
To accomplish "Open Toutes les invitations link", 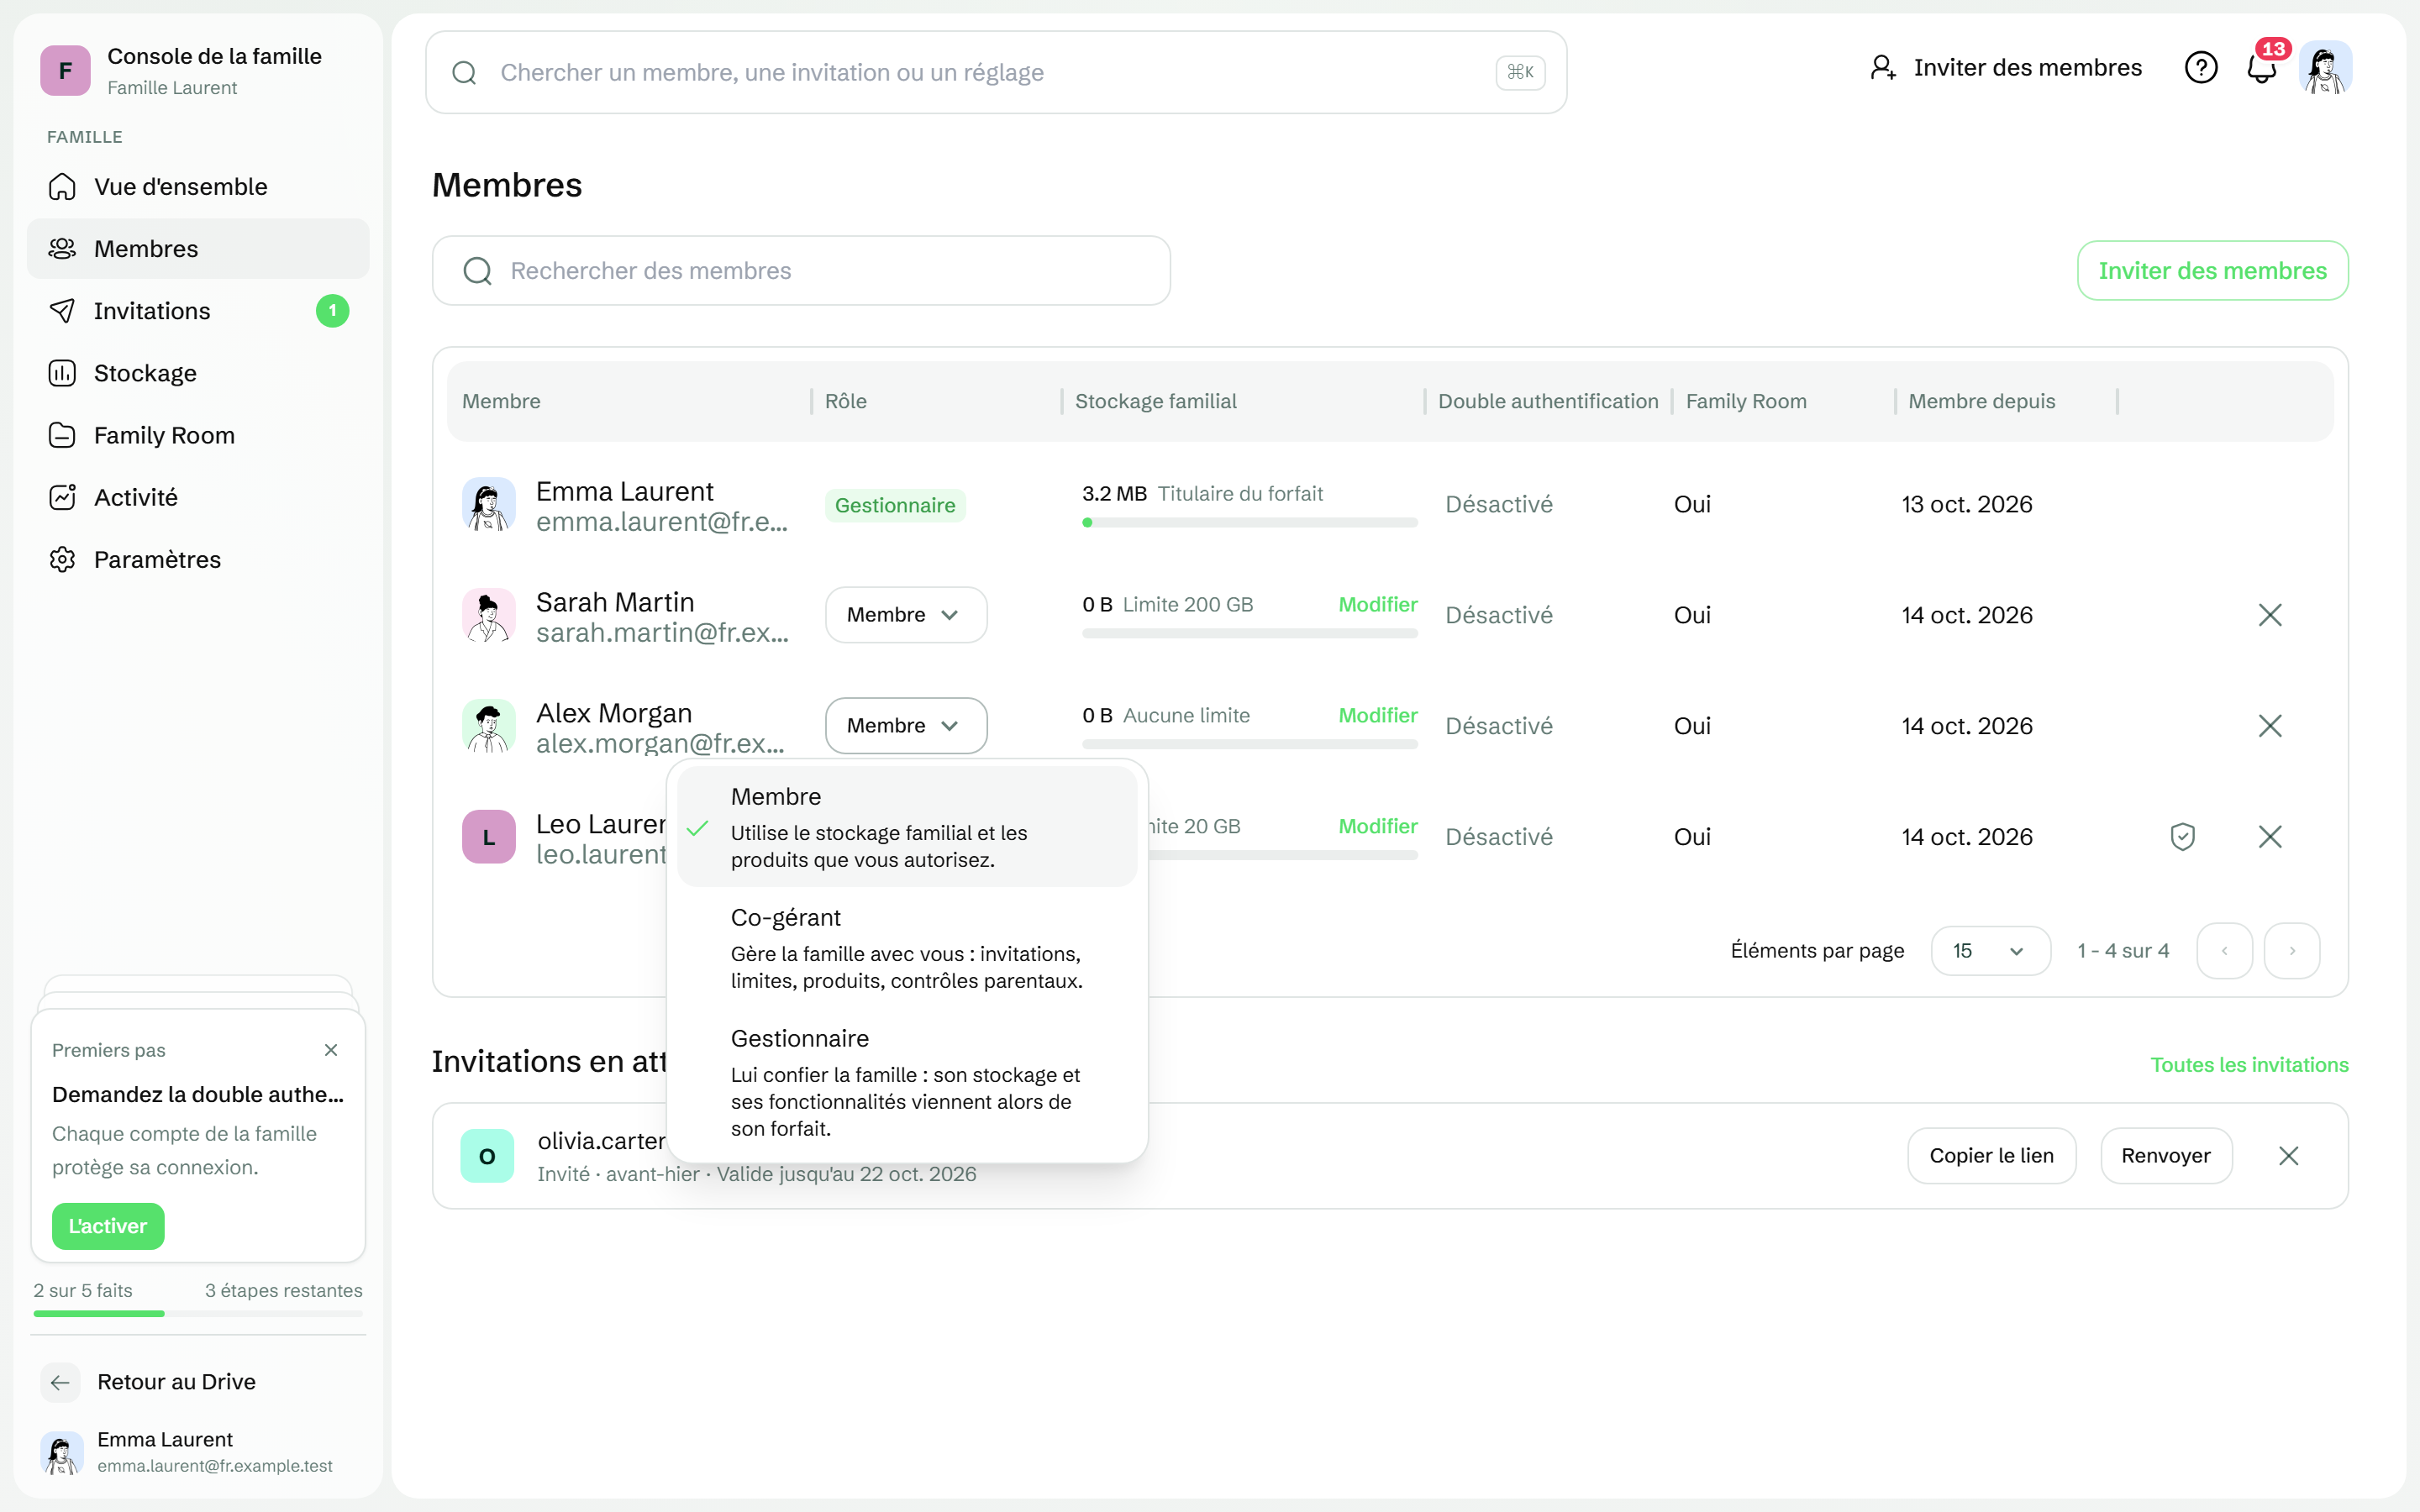I will pos(2249,1065).
